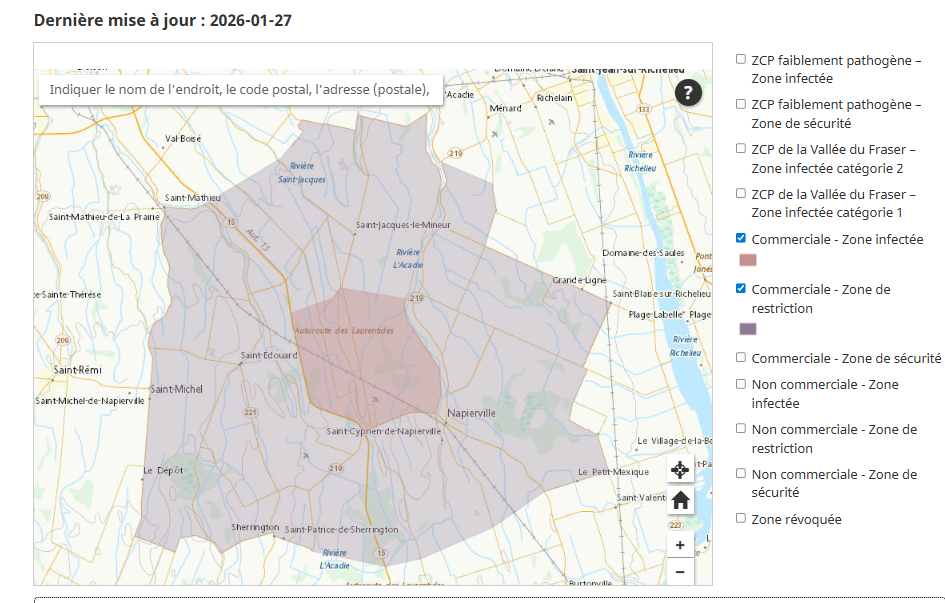
Task: Click the map location search field
Action: [x=240, y=90]
